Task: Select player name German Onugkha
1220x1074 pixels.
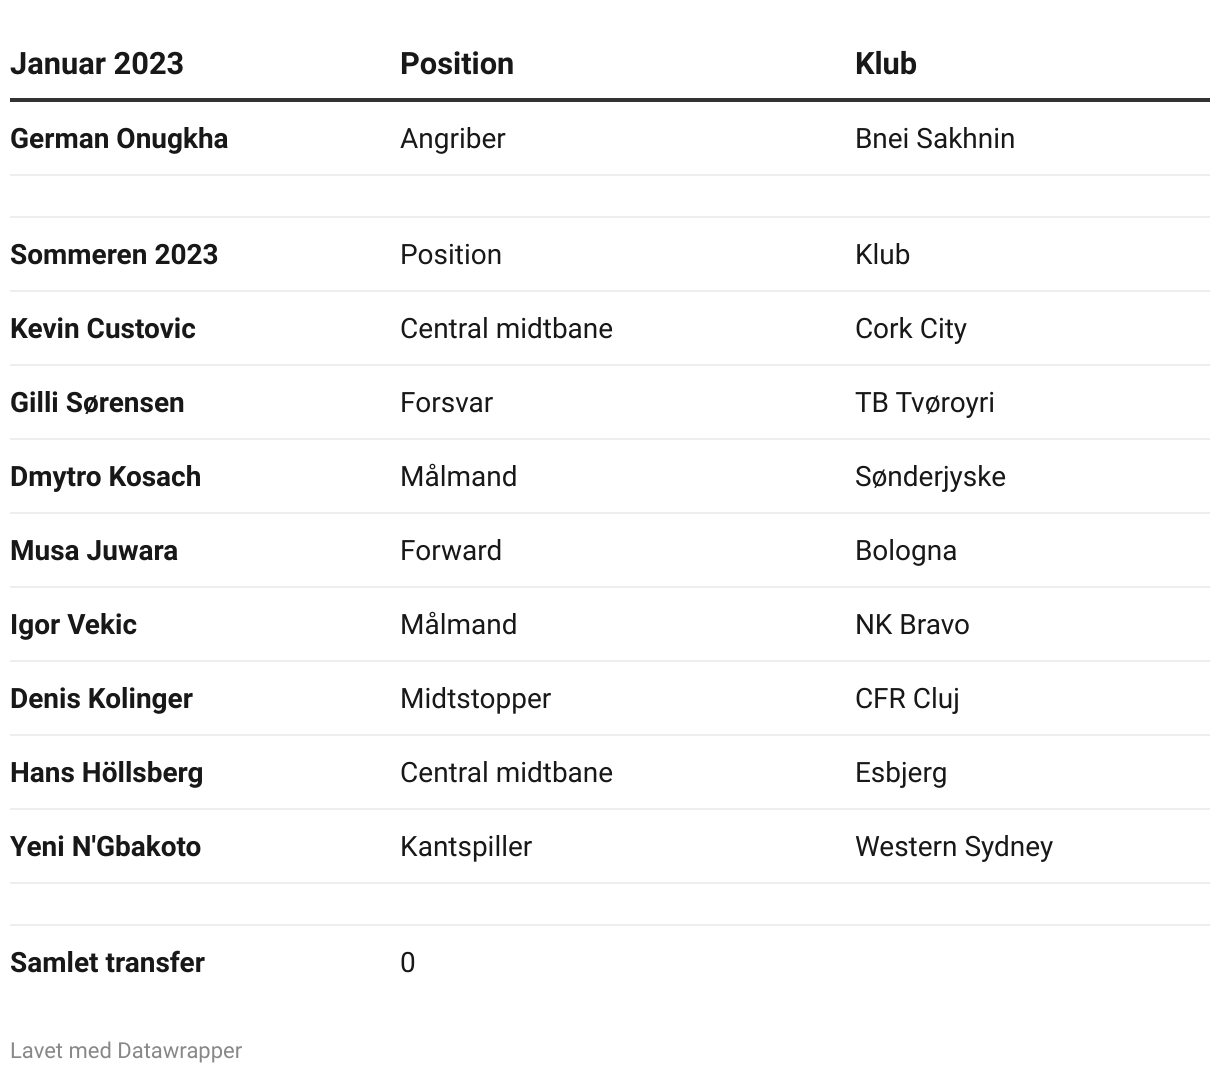Action: pos(119,138)
